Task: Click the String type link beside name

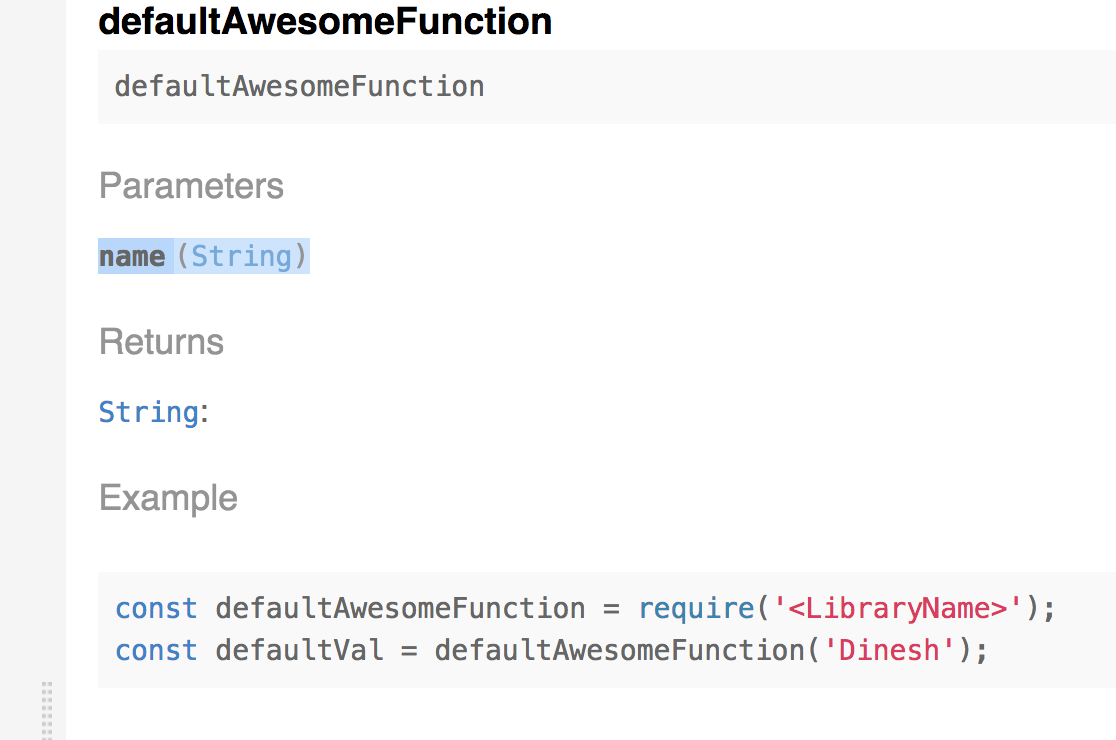Action: pos(242,256)
